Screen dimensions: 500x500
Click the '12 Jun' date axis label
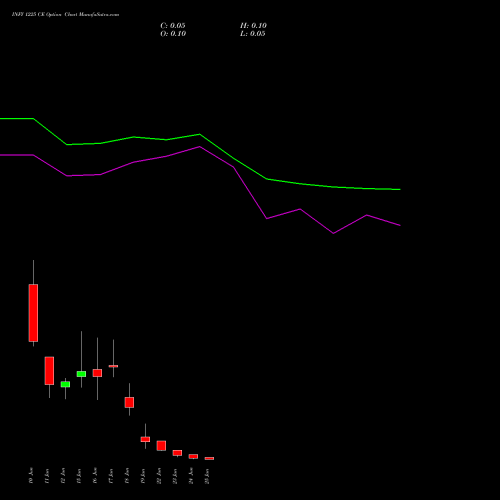[63, 476]
